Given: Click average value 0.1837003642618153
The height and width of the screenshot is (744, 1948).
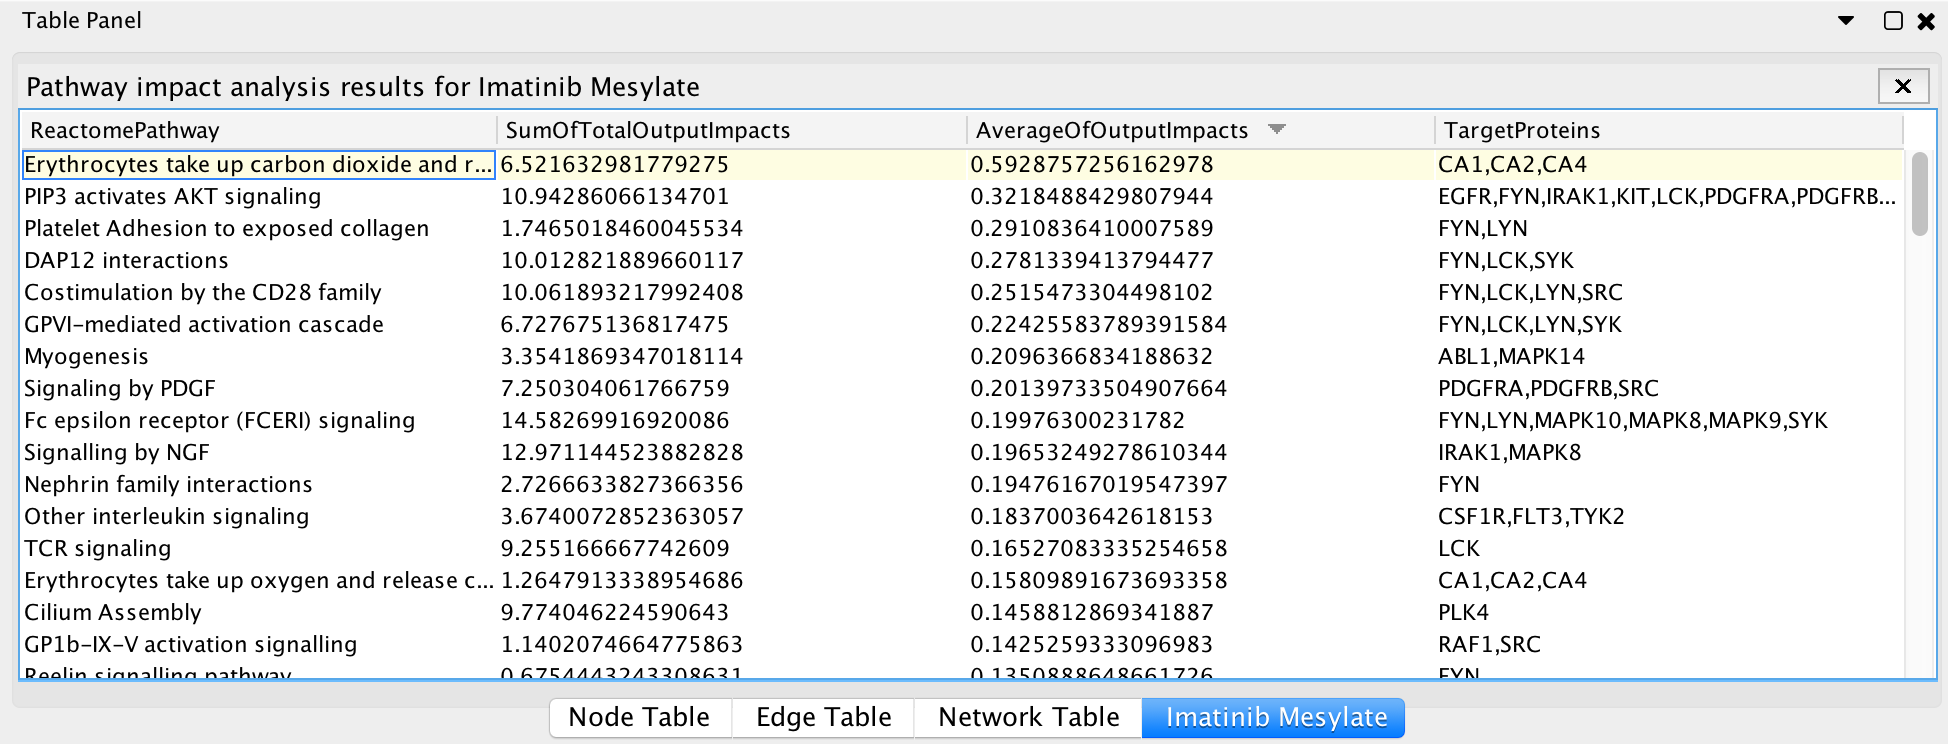Looking at the screenshot, I should (x=1092, y=517).
